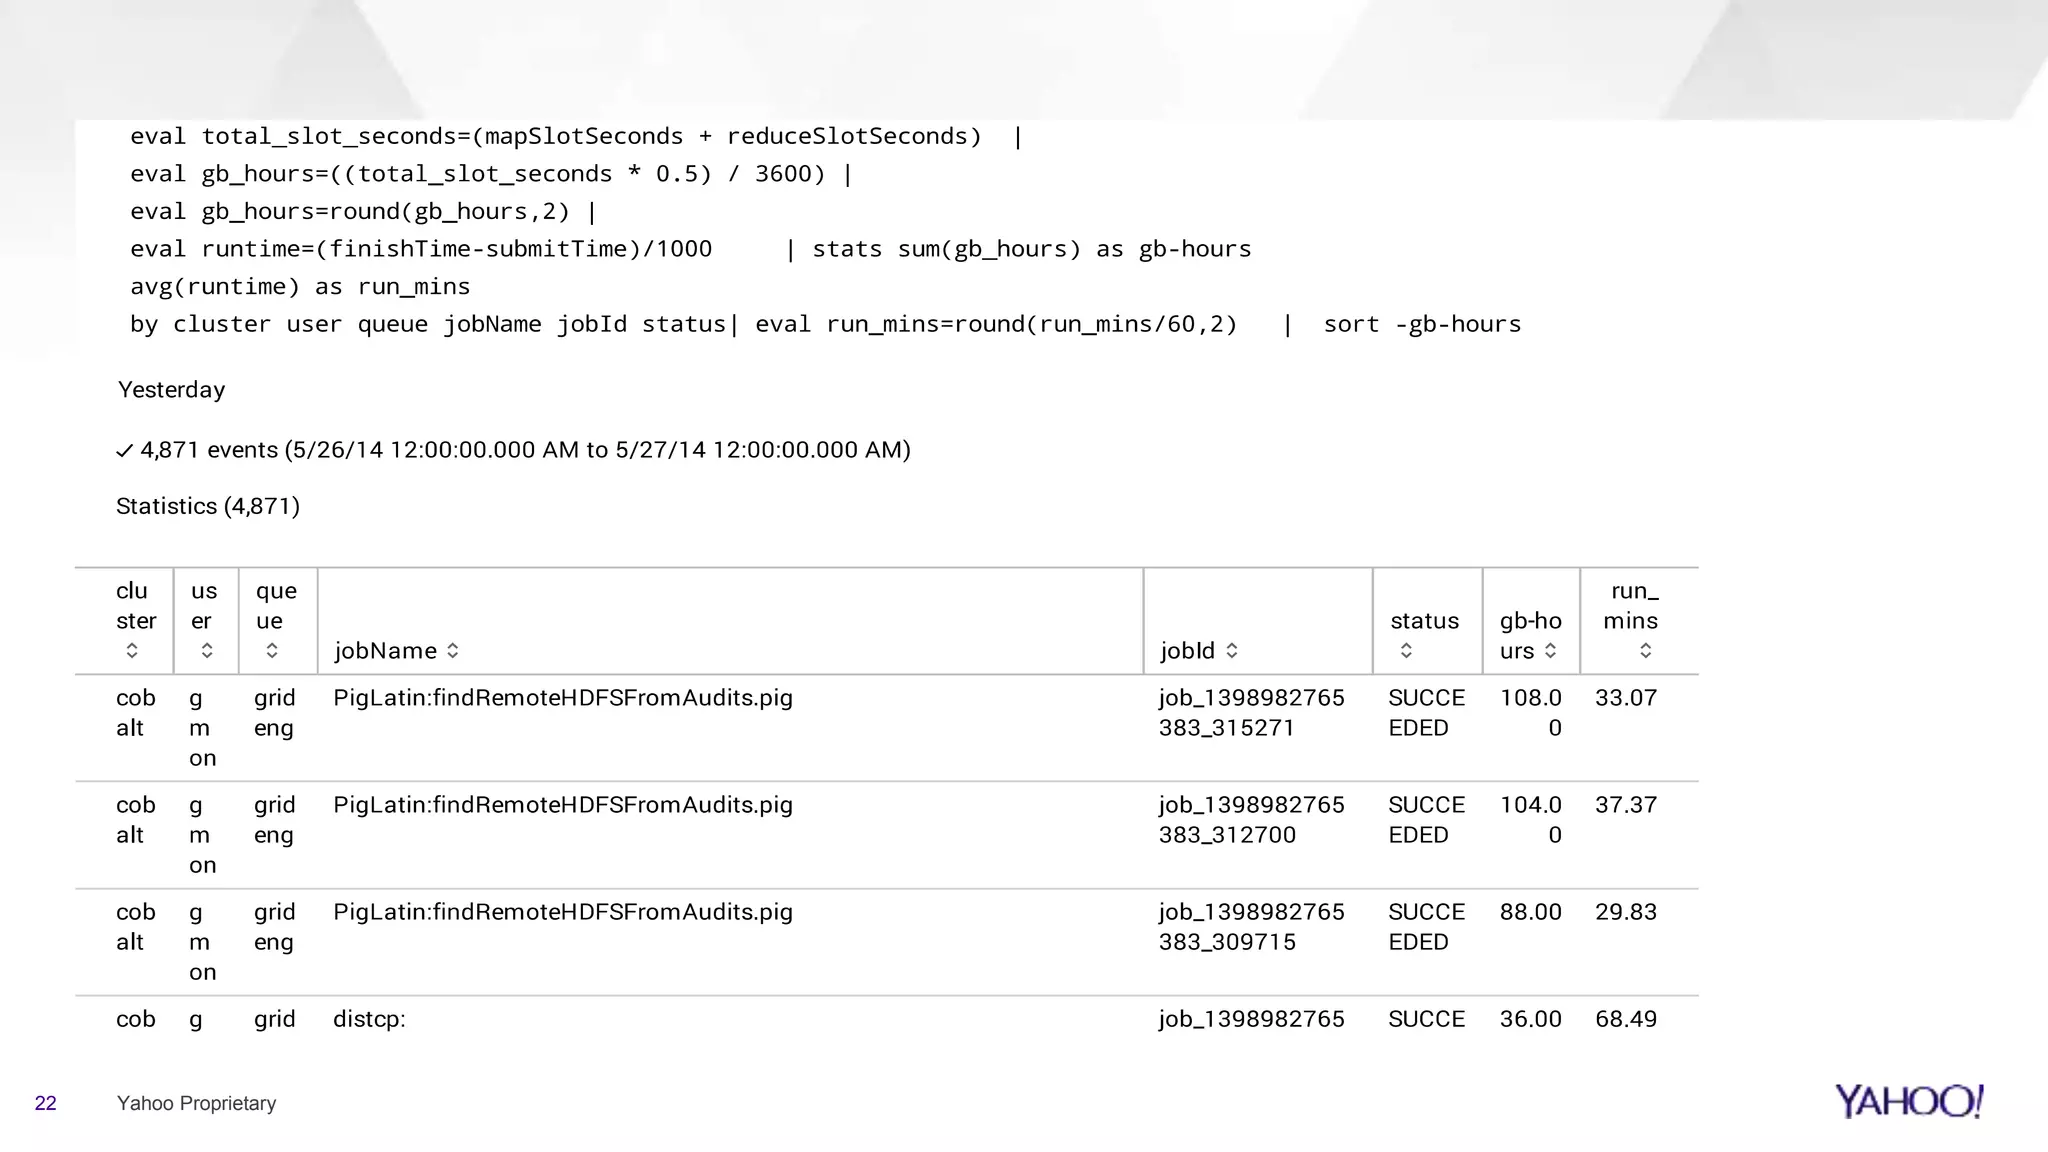Open the Yesterday time range picker
This screenshot has height=1152, width=2048.
coord(171,390)
